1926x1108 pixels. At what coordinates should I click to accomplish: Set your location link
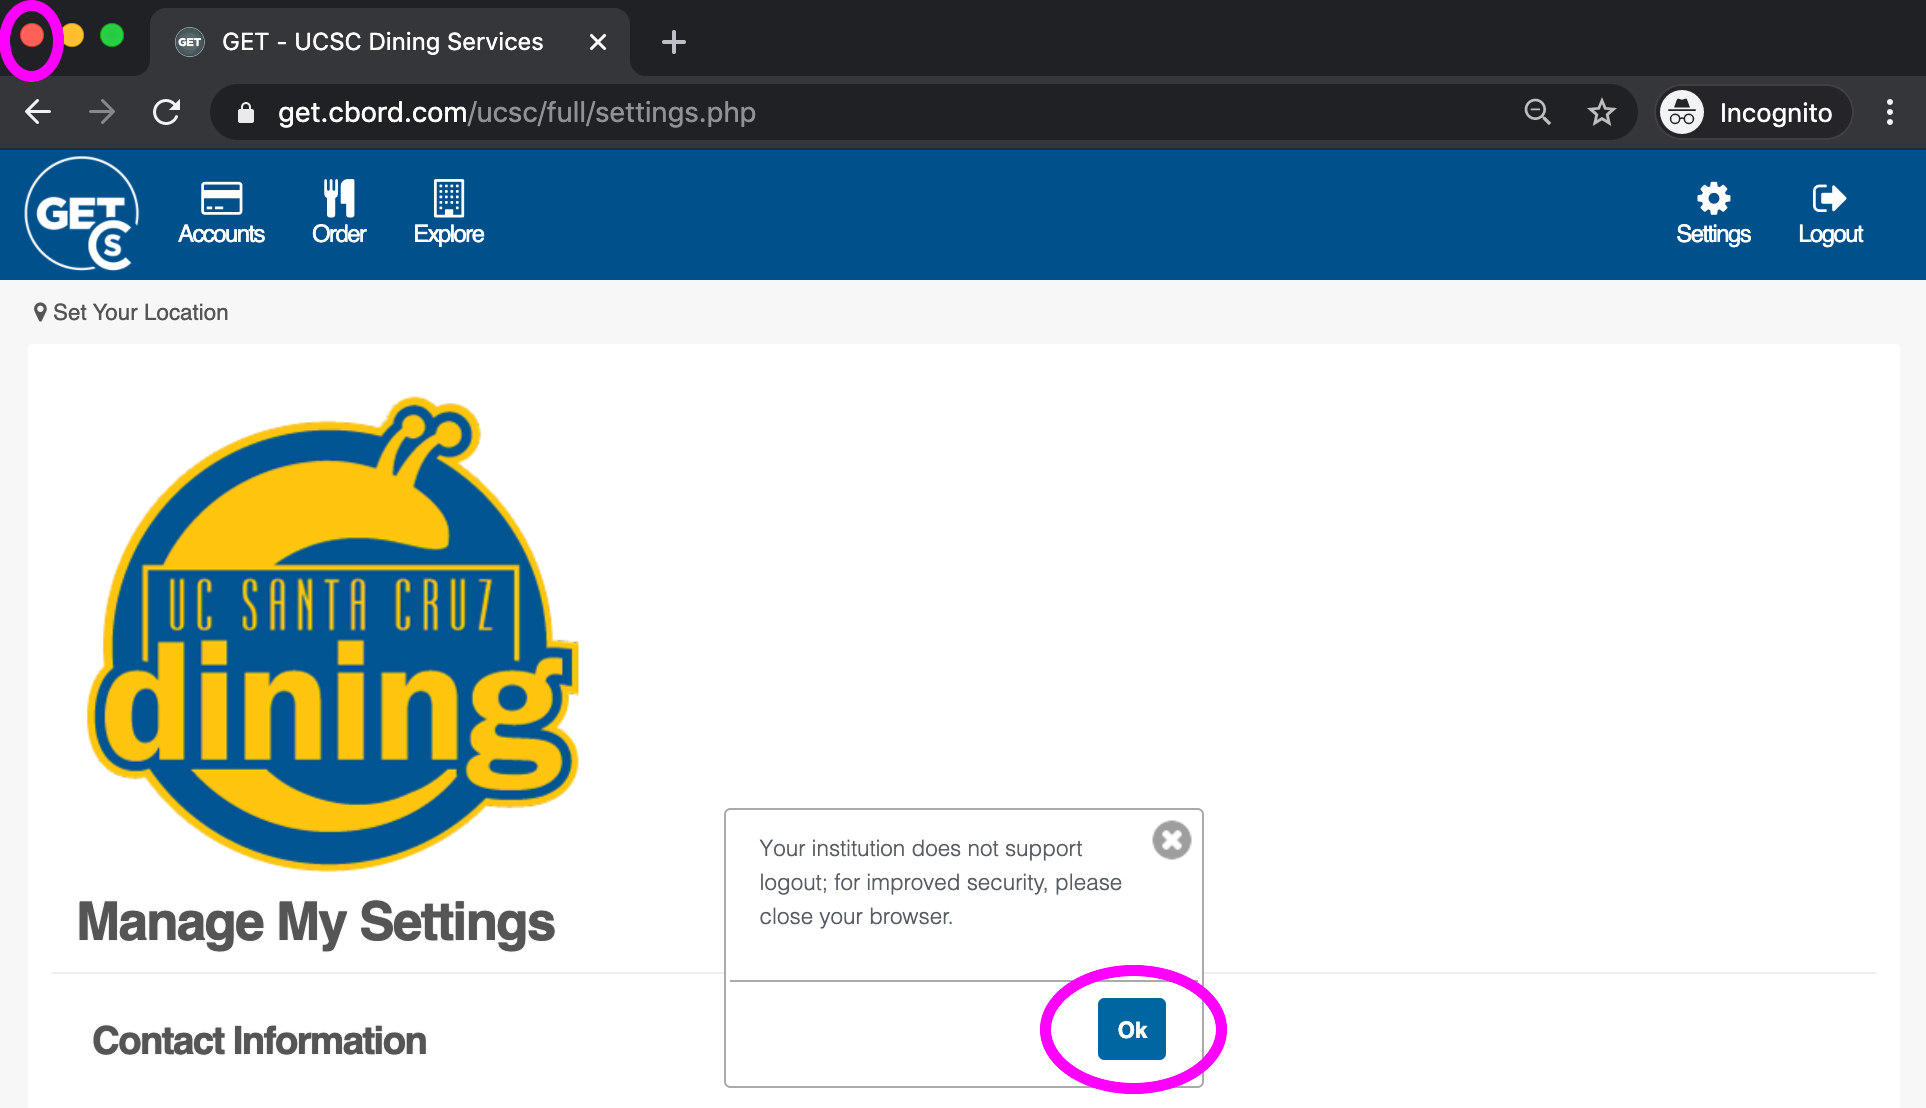[131, 312]
